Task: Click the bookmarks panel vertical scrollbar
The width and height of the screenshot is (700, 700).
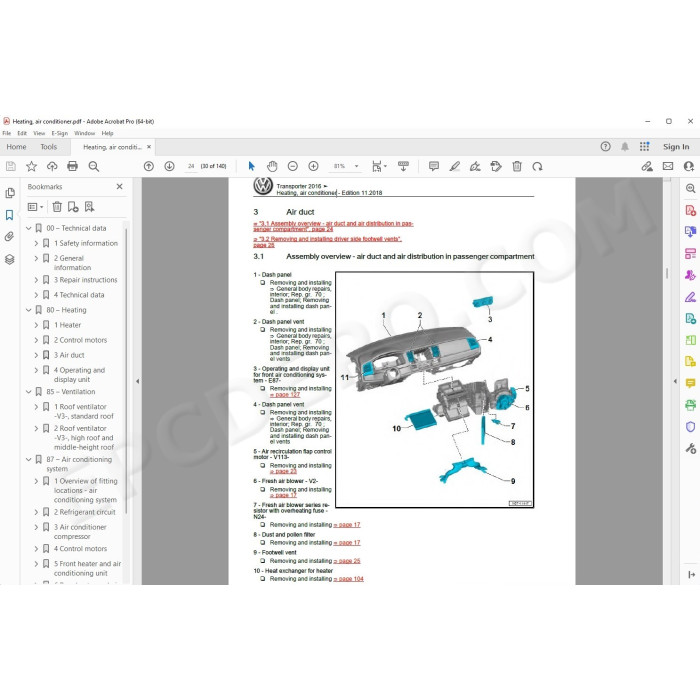Action: click(x=126, y=371)
